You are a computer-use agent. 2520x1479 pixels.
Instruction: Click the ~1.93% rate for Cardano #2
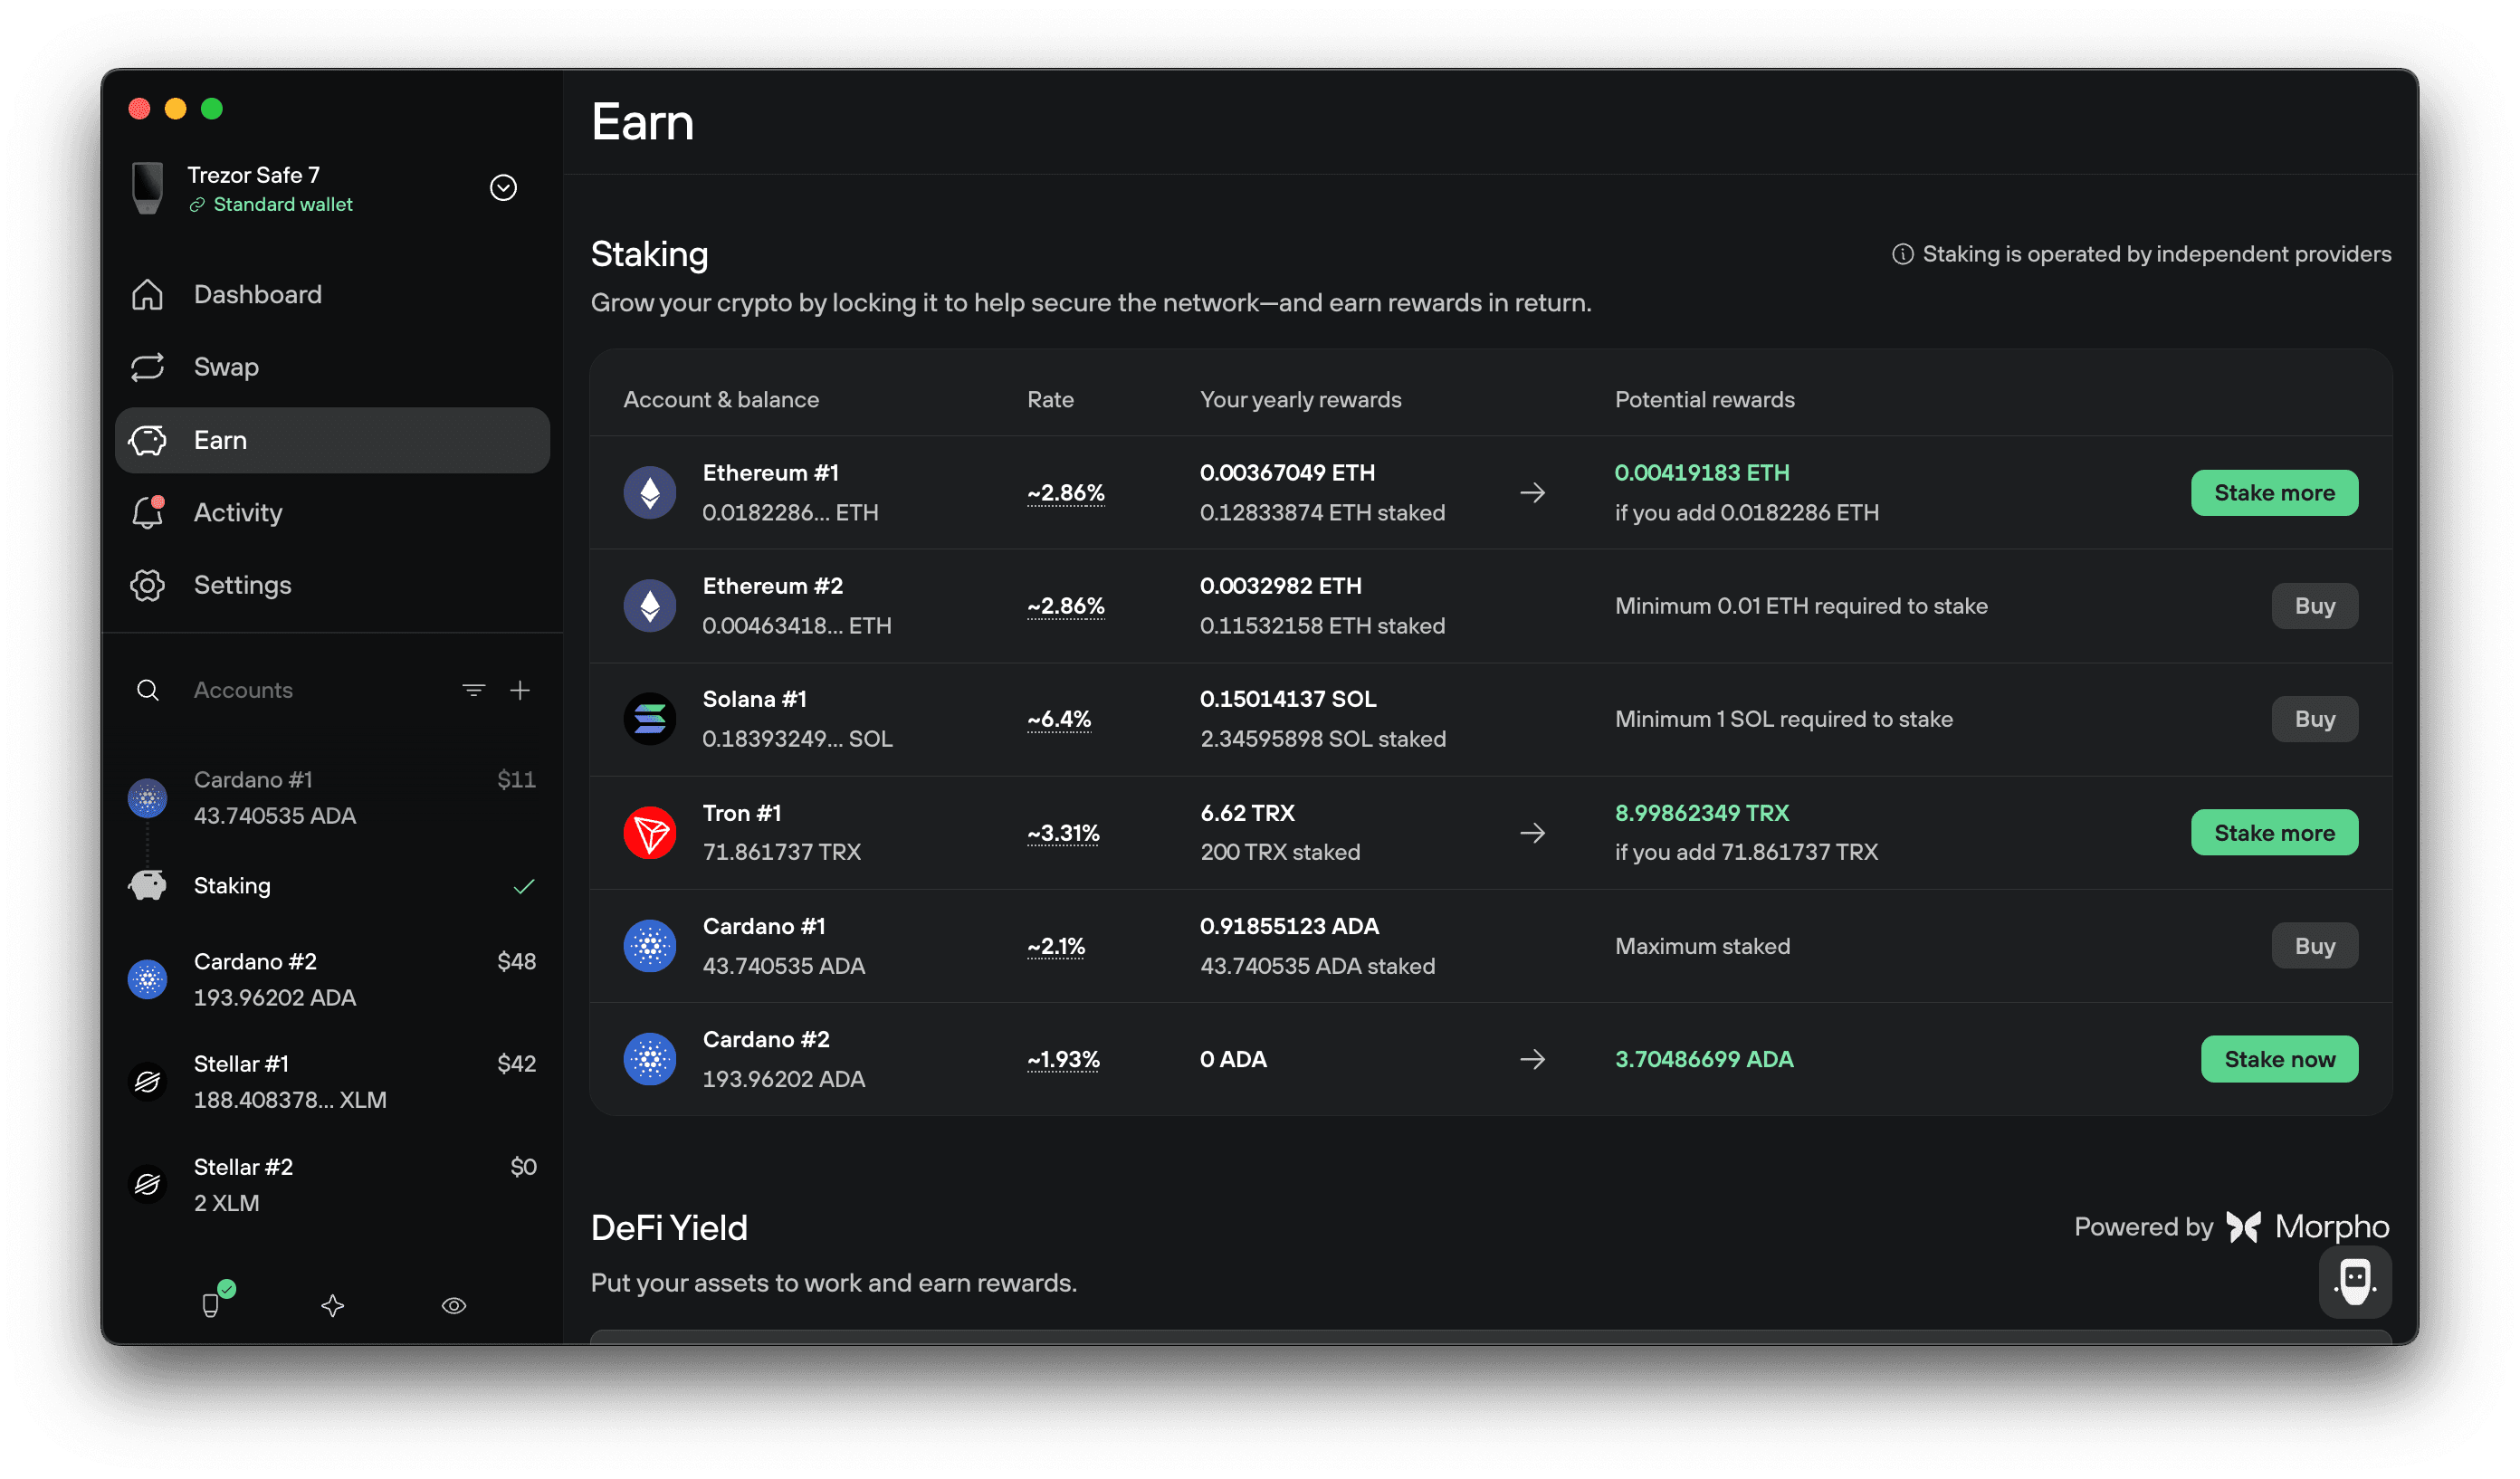coord(1063,1059)
